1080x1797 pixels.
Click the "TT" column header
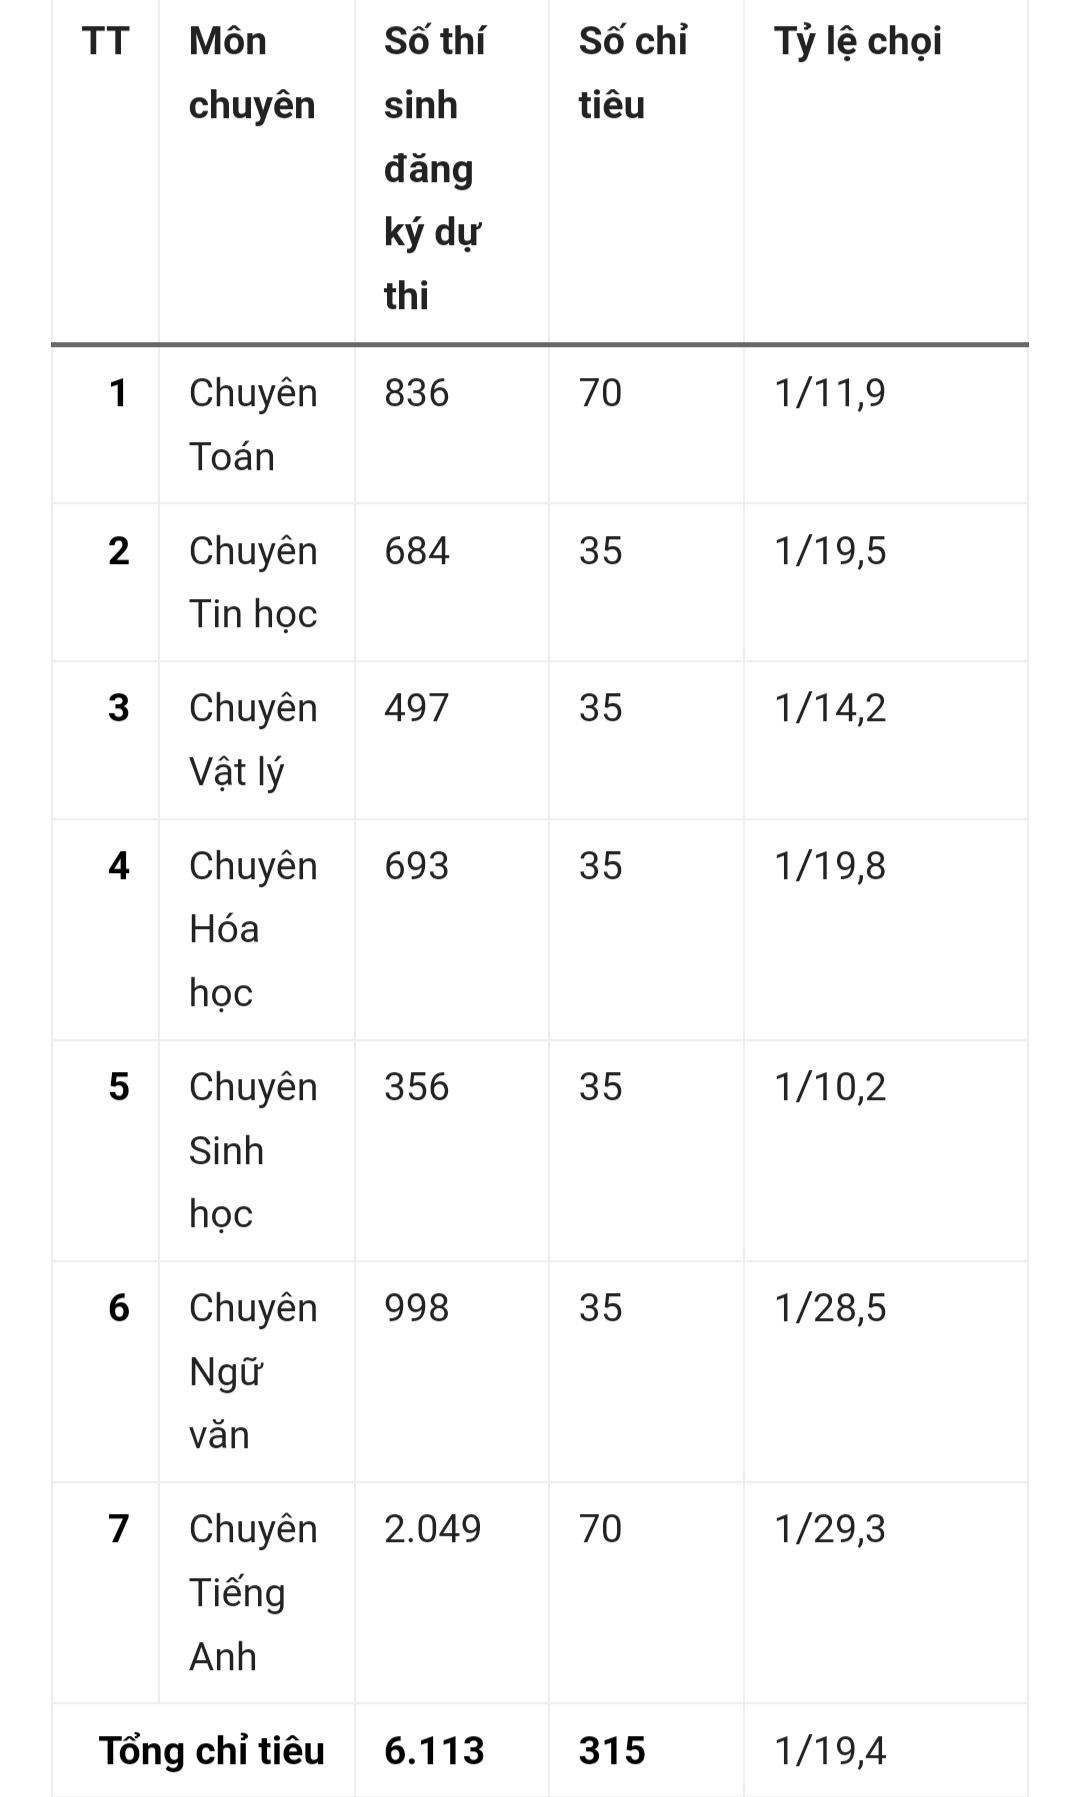point(105,42)
